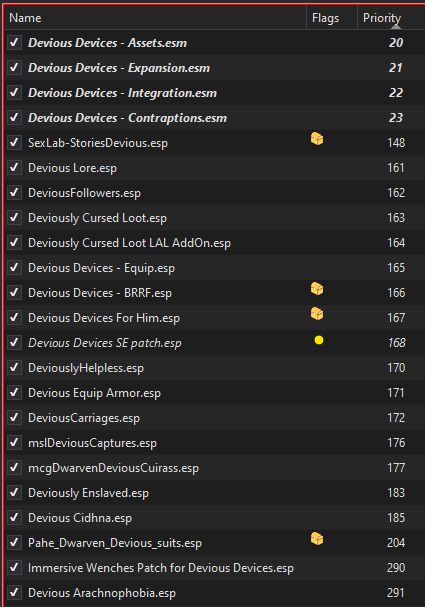Select plugin name mslDeviousCaptures.esp

pyautogui.click(x=93, y=443)
